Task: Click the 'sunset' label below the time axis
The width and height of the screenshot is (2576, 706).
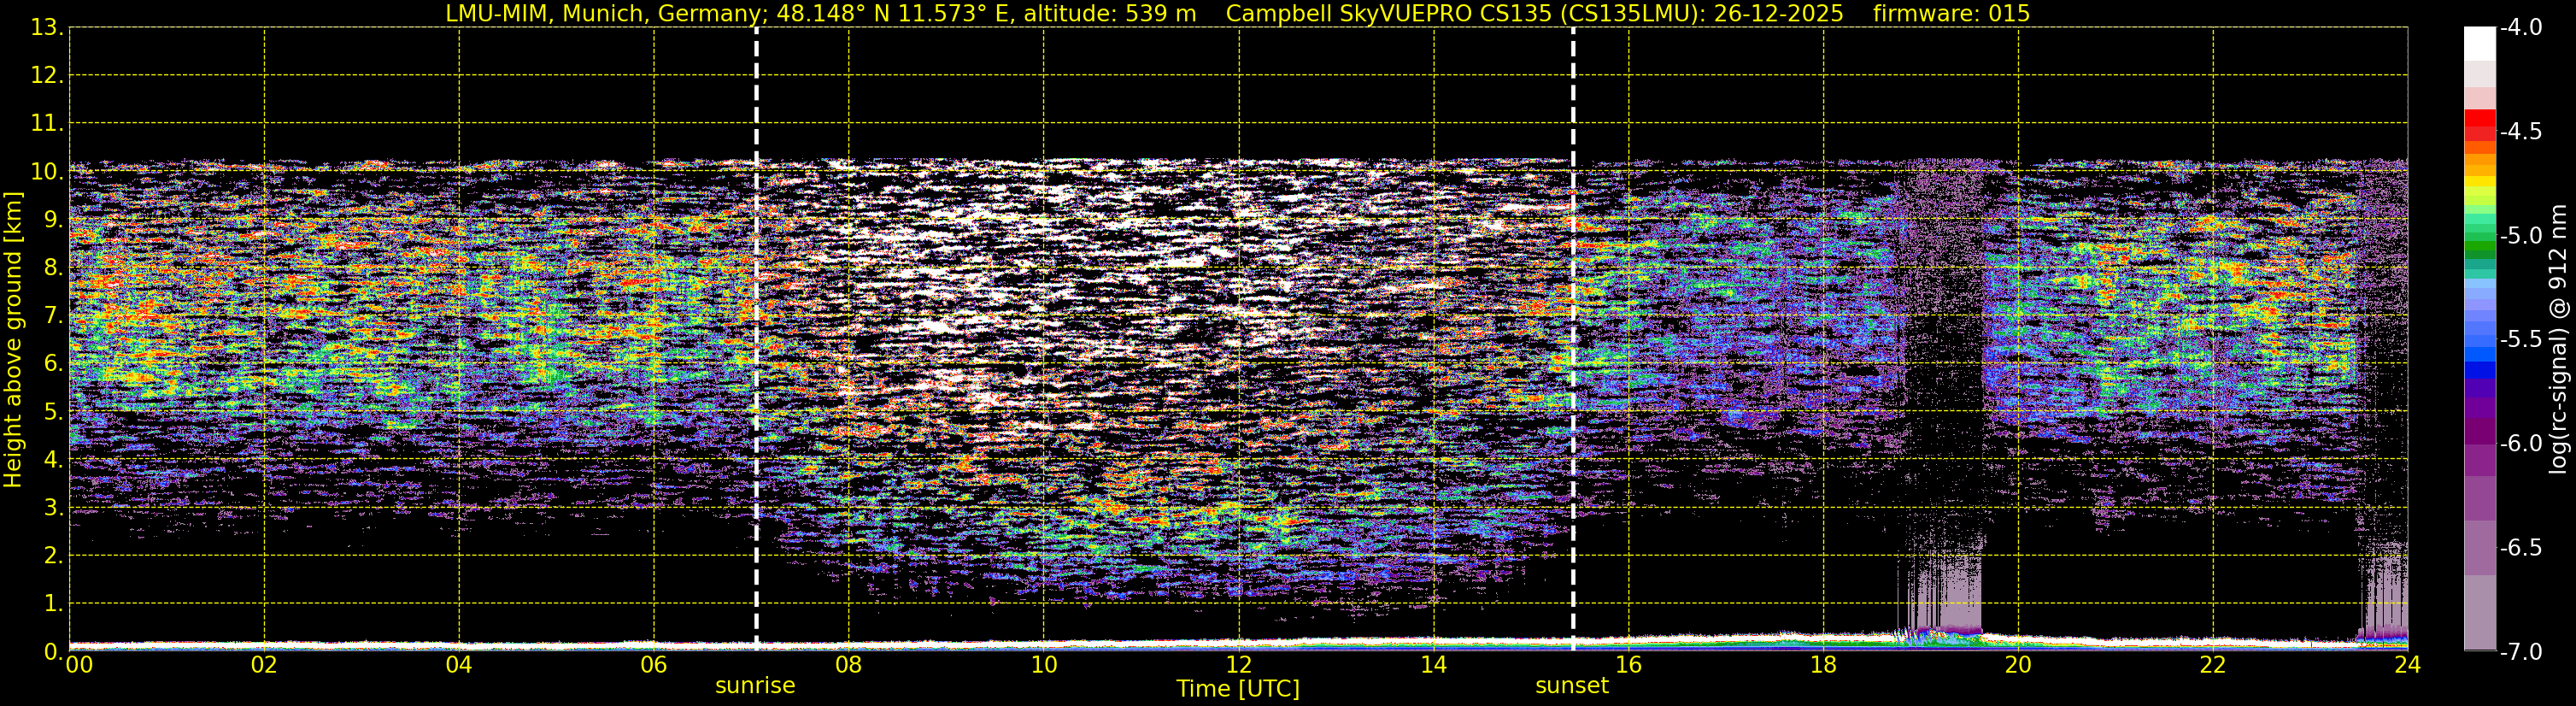Action: tap(1572, 686)
